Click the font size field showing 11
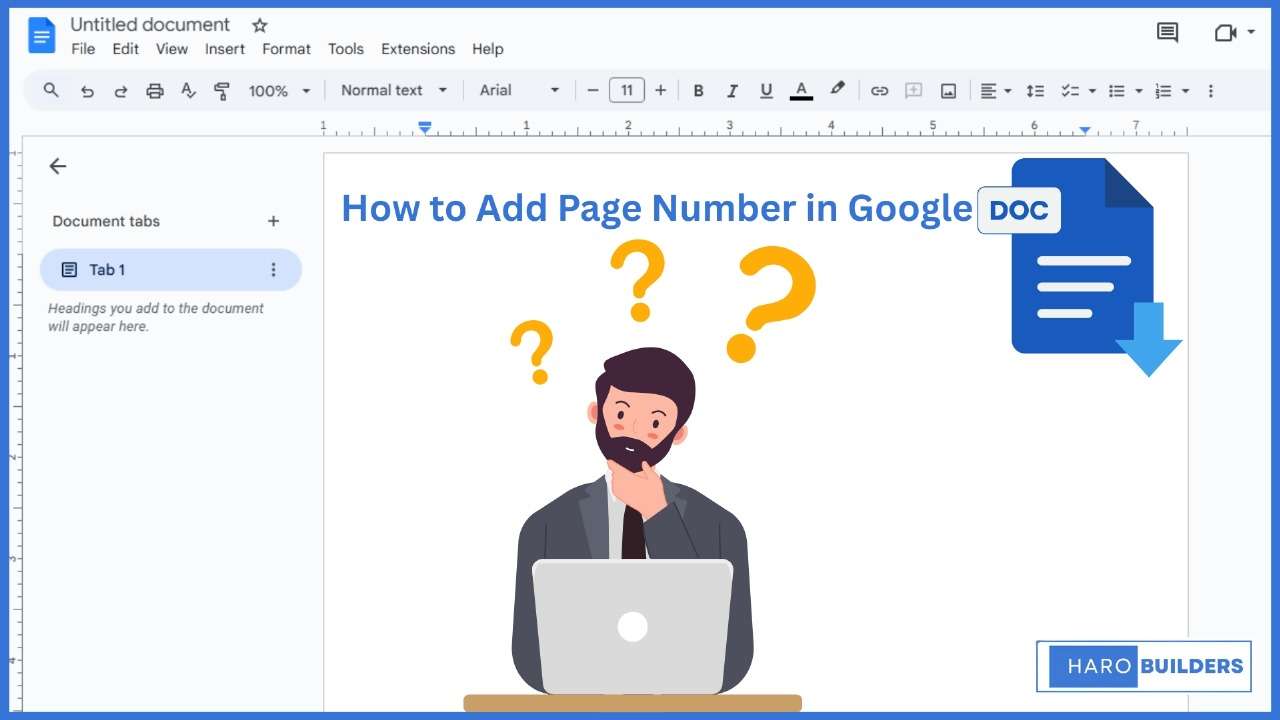 pos(627,91)
